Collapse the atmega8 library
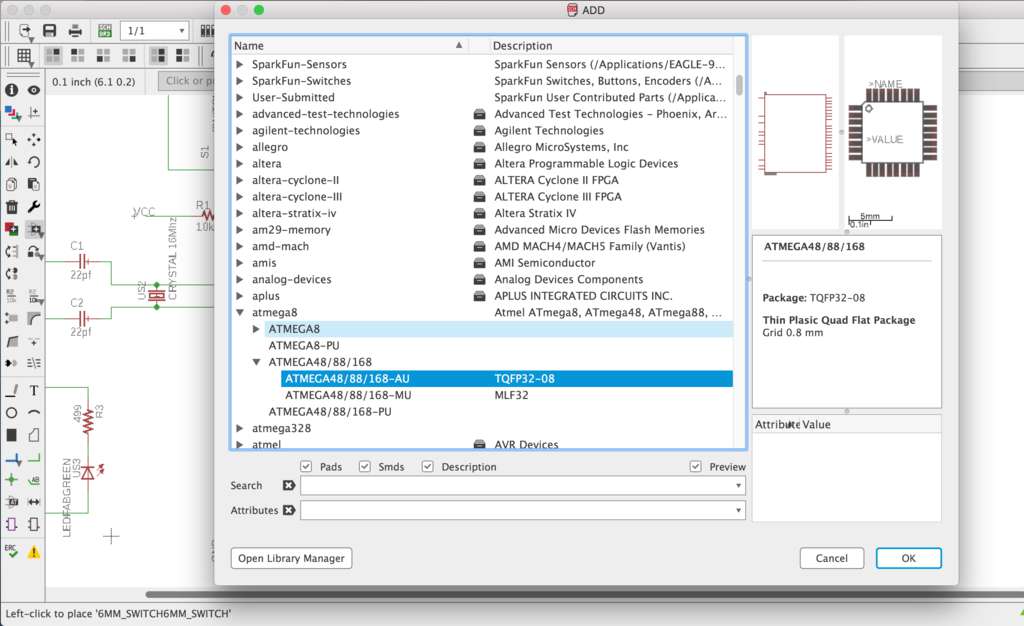Image resolution: width=1024 pixels, height=626 pixels. [240, 313]
